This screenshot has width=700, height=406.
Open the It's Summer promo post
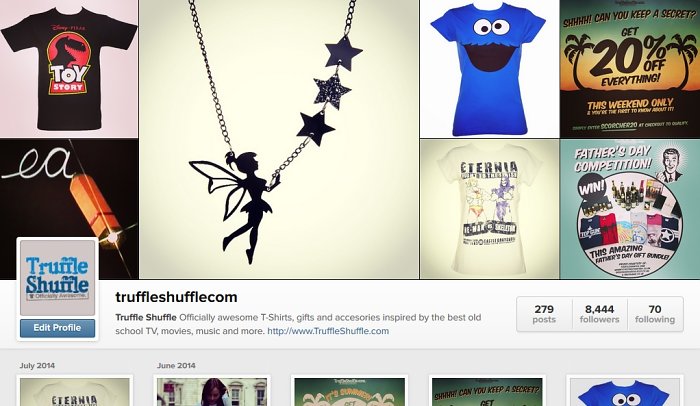(x=350, y=392)
